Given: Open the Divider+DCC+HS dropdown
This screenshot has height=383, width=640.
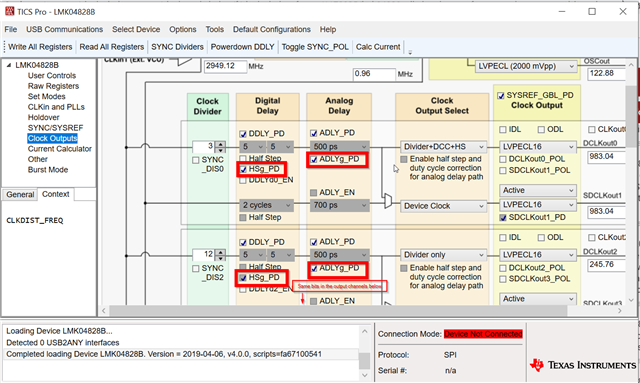Looking at the screenshot, I should pyautogui.click(x=443, y=147).
